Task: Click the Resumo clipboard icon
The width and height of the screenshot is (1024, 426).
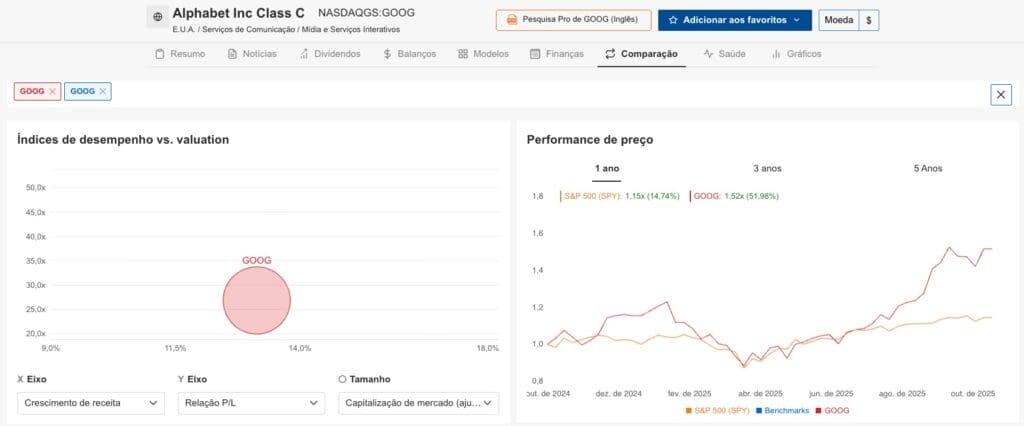Action: tap(159, 54)
